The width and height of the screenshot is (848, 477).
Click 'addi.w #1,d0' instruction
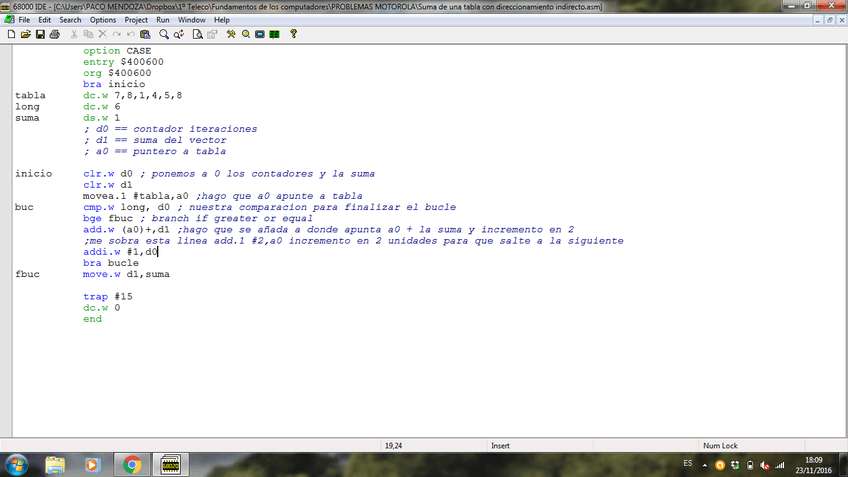pyautogui.click(x=120, y=252)
